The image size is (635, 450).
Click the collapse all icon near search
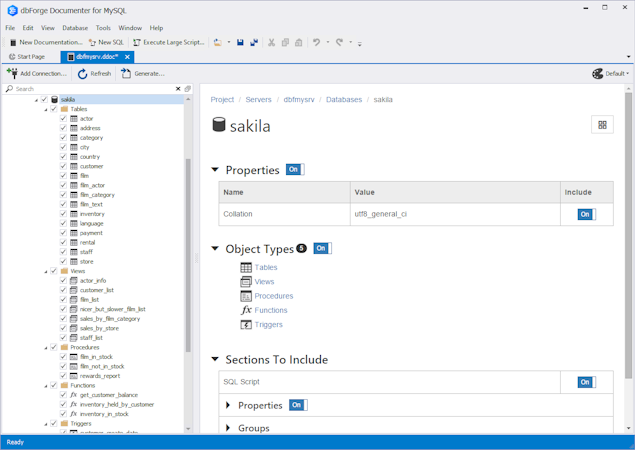[x=188, y=89]
